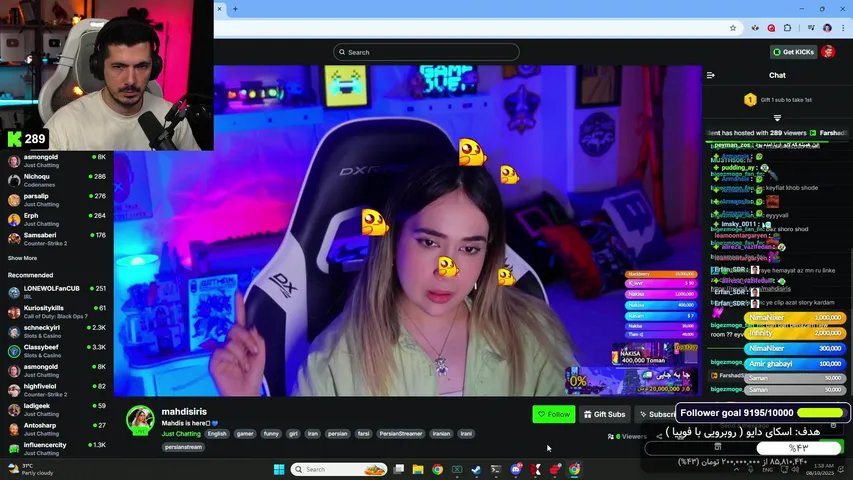Open influencercity recommended channel
Screen dimensions: 853x480
point(57,449)
